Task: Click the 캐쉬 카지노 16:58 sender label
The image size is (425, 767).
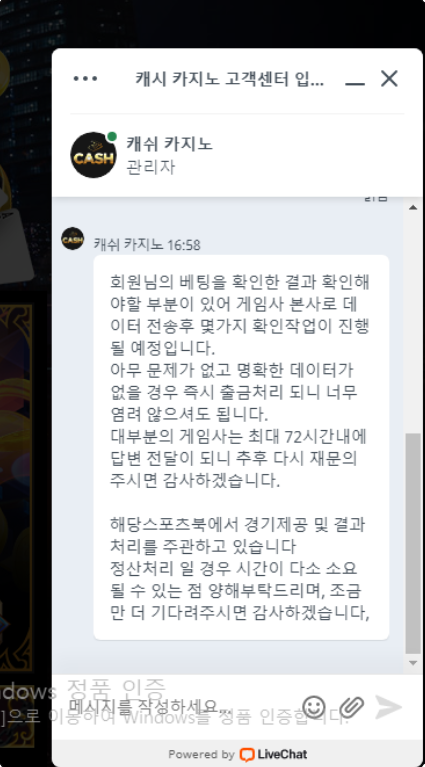Action: (147, 244)
